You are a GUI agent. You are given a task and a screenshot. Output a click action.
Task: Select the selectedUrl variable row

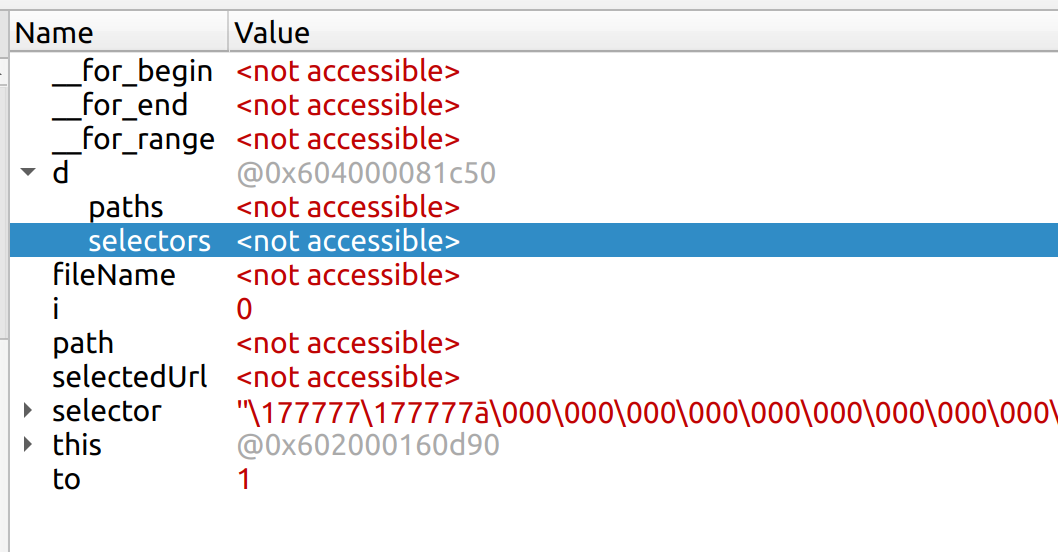(130, 377)
